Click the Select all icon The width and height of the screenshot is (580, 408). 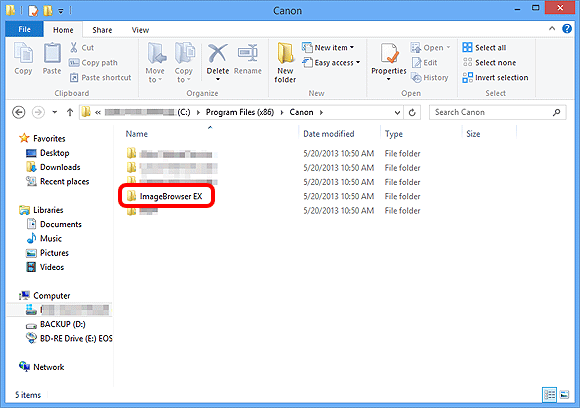pos(467,47)
